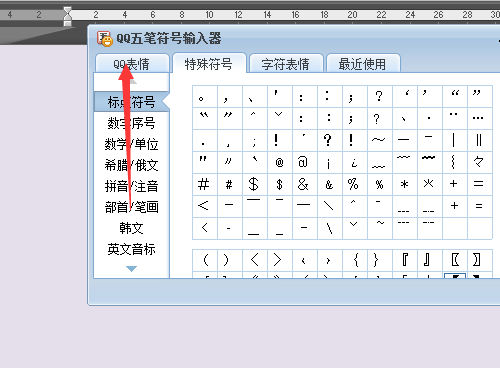500x368 pixels.
Task: Insert the large full-width @ symbol
Action: (x=305, y=162)
